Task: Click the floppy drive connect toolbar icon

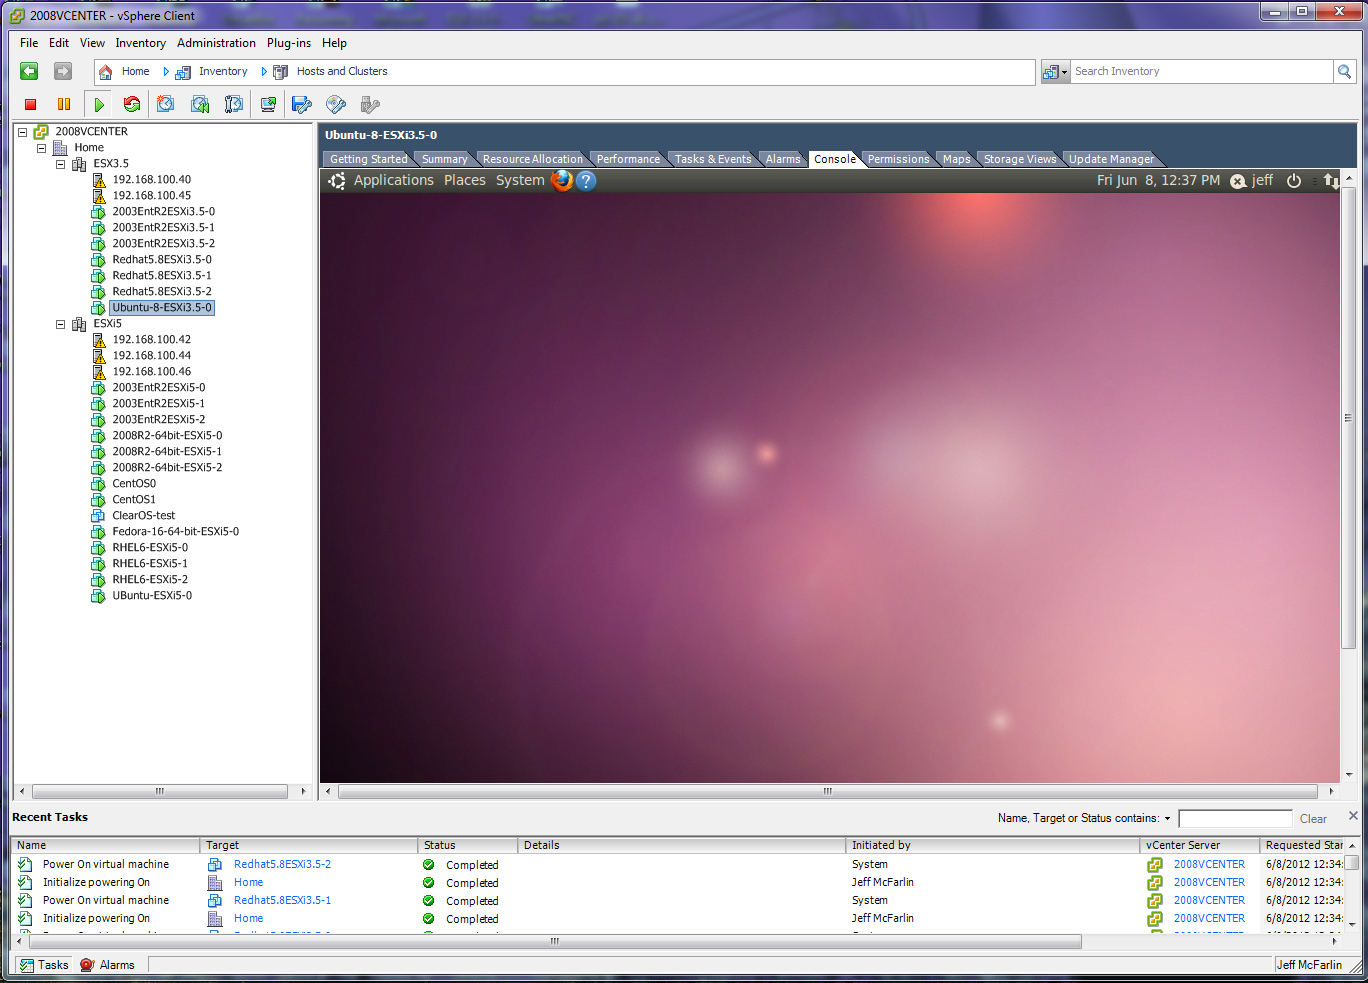Action: tap(302, 104)
